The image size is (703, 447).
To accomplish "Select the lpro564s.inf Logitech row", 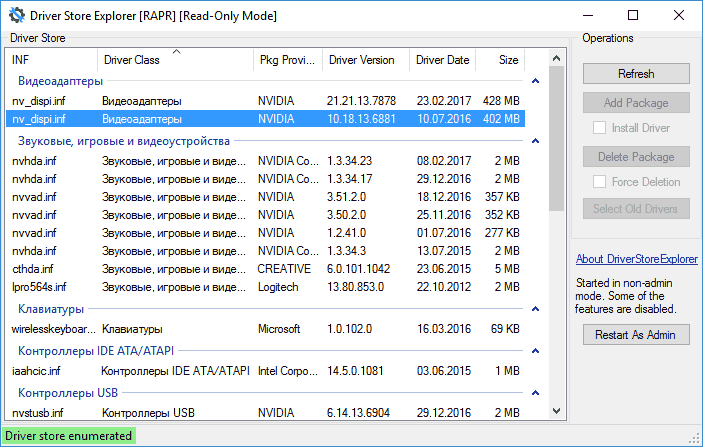I will pyautogui.click(x=265, y=287).
